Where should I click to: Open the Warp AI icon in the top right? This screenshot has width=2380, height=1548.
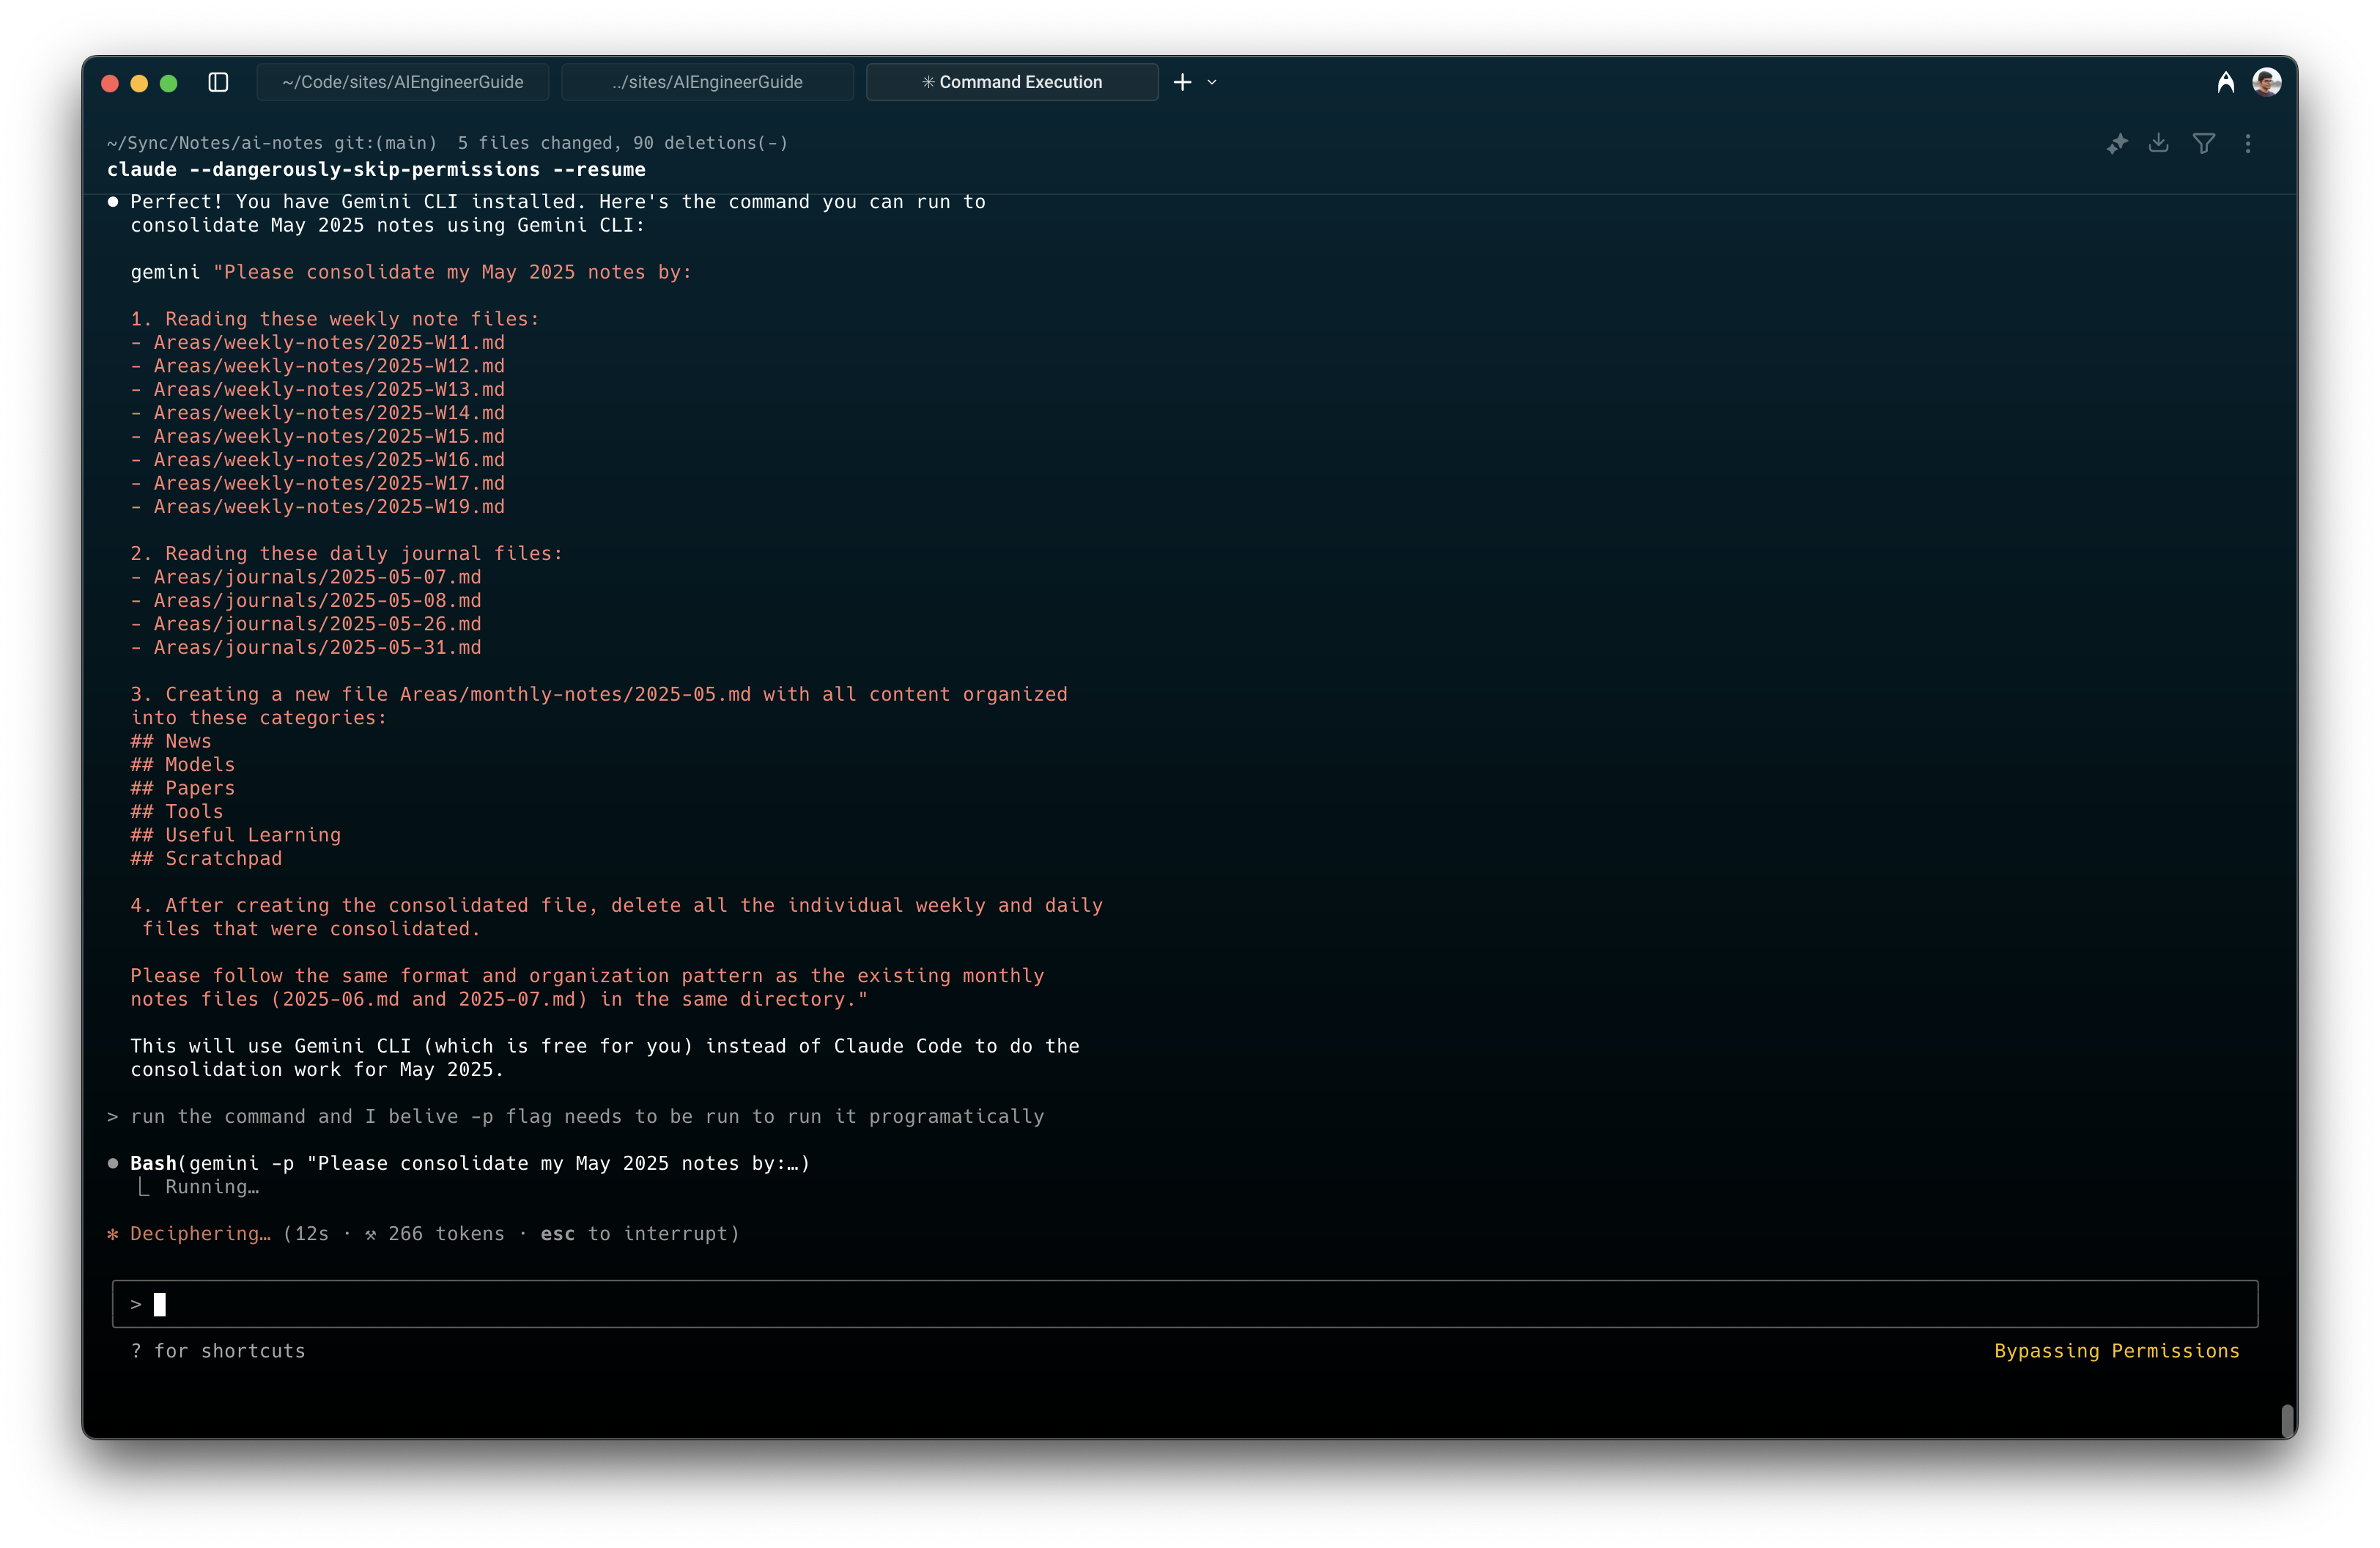(2225, 82)
